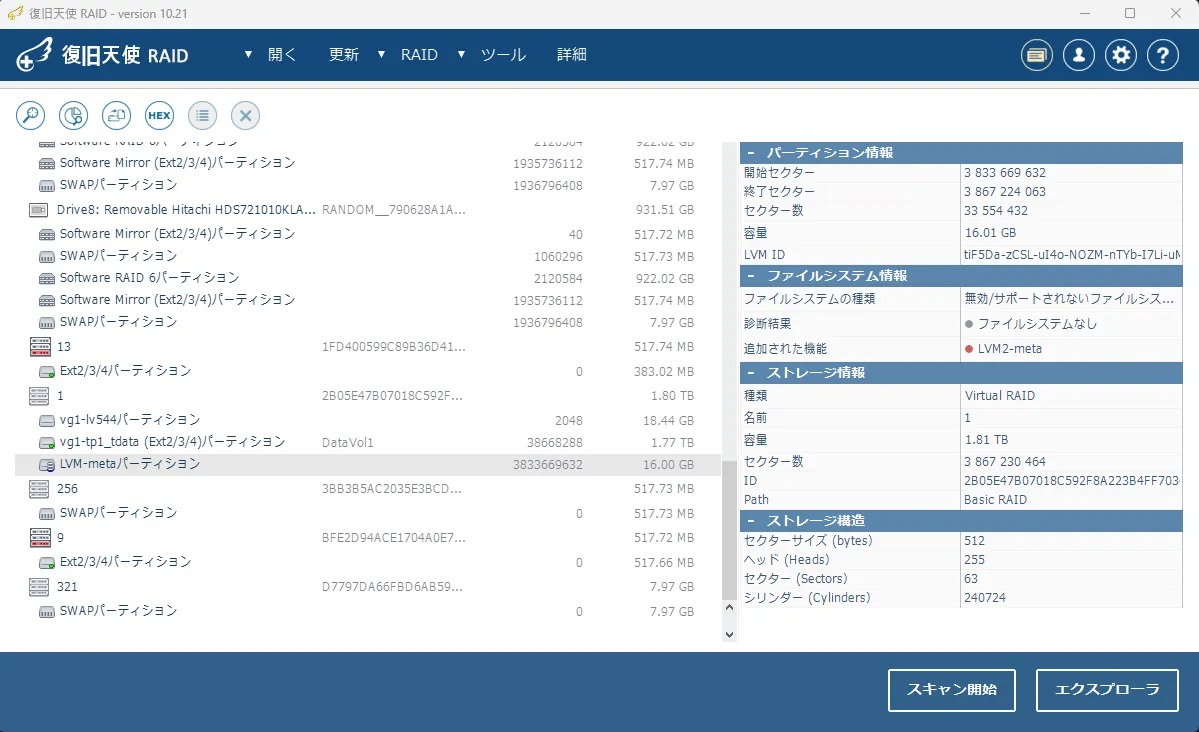Image resolution: width=1199 pixels, height=732 pixels.
Task: Click dropdown arrow beside 開く
Action: click(248, 55)
